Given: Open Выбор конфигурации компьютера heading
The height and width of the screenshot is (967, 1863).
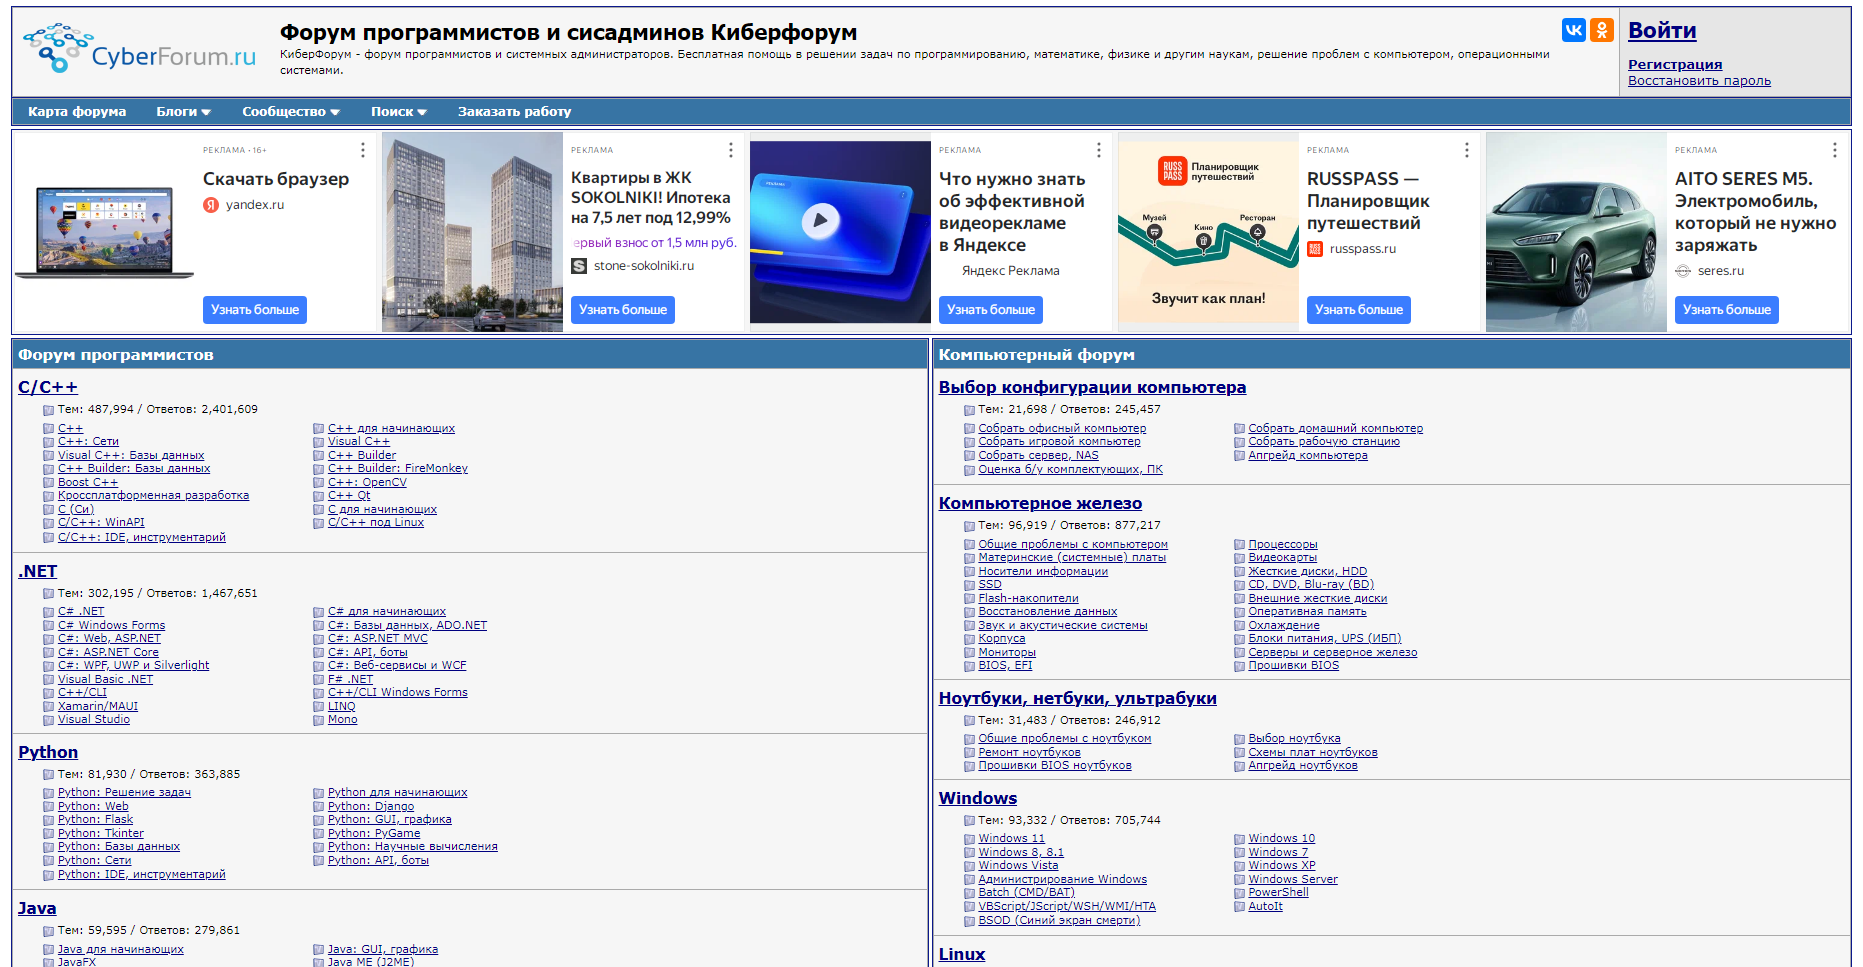Looking at the screenshot, I should click(x=1092, y=387).
